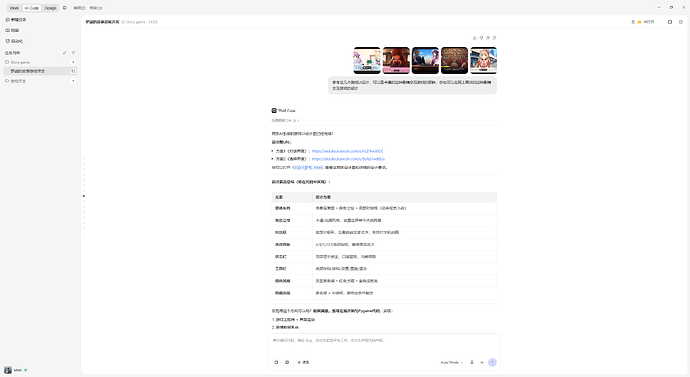
Task: Open the first thumbnail with pink-haired character
Action: click(367, 60)
